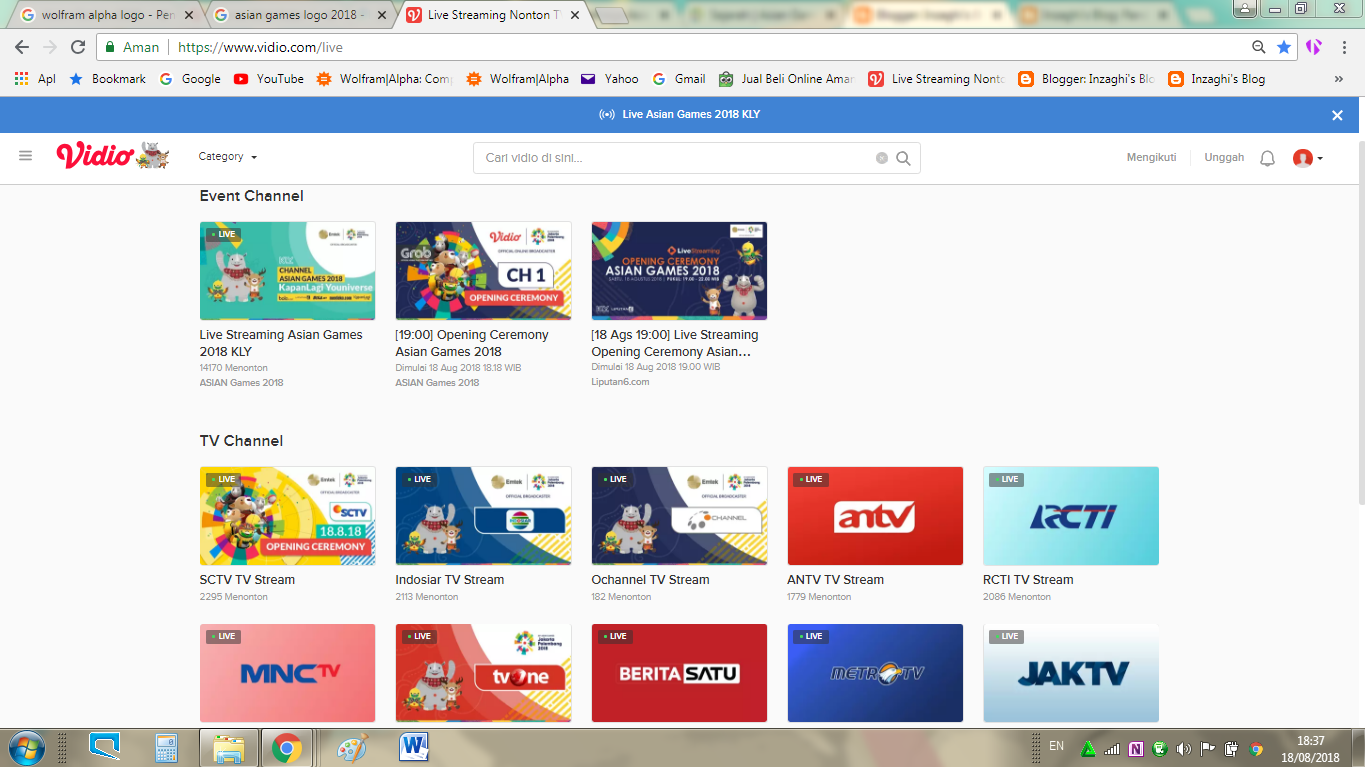Open the CH 1 Opening Ceremony thumbnail

[x=484, y=271]
